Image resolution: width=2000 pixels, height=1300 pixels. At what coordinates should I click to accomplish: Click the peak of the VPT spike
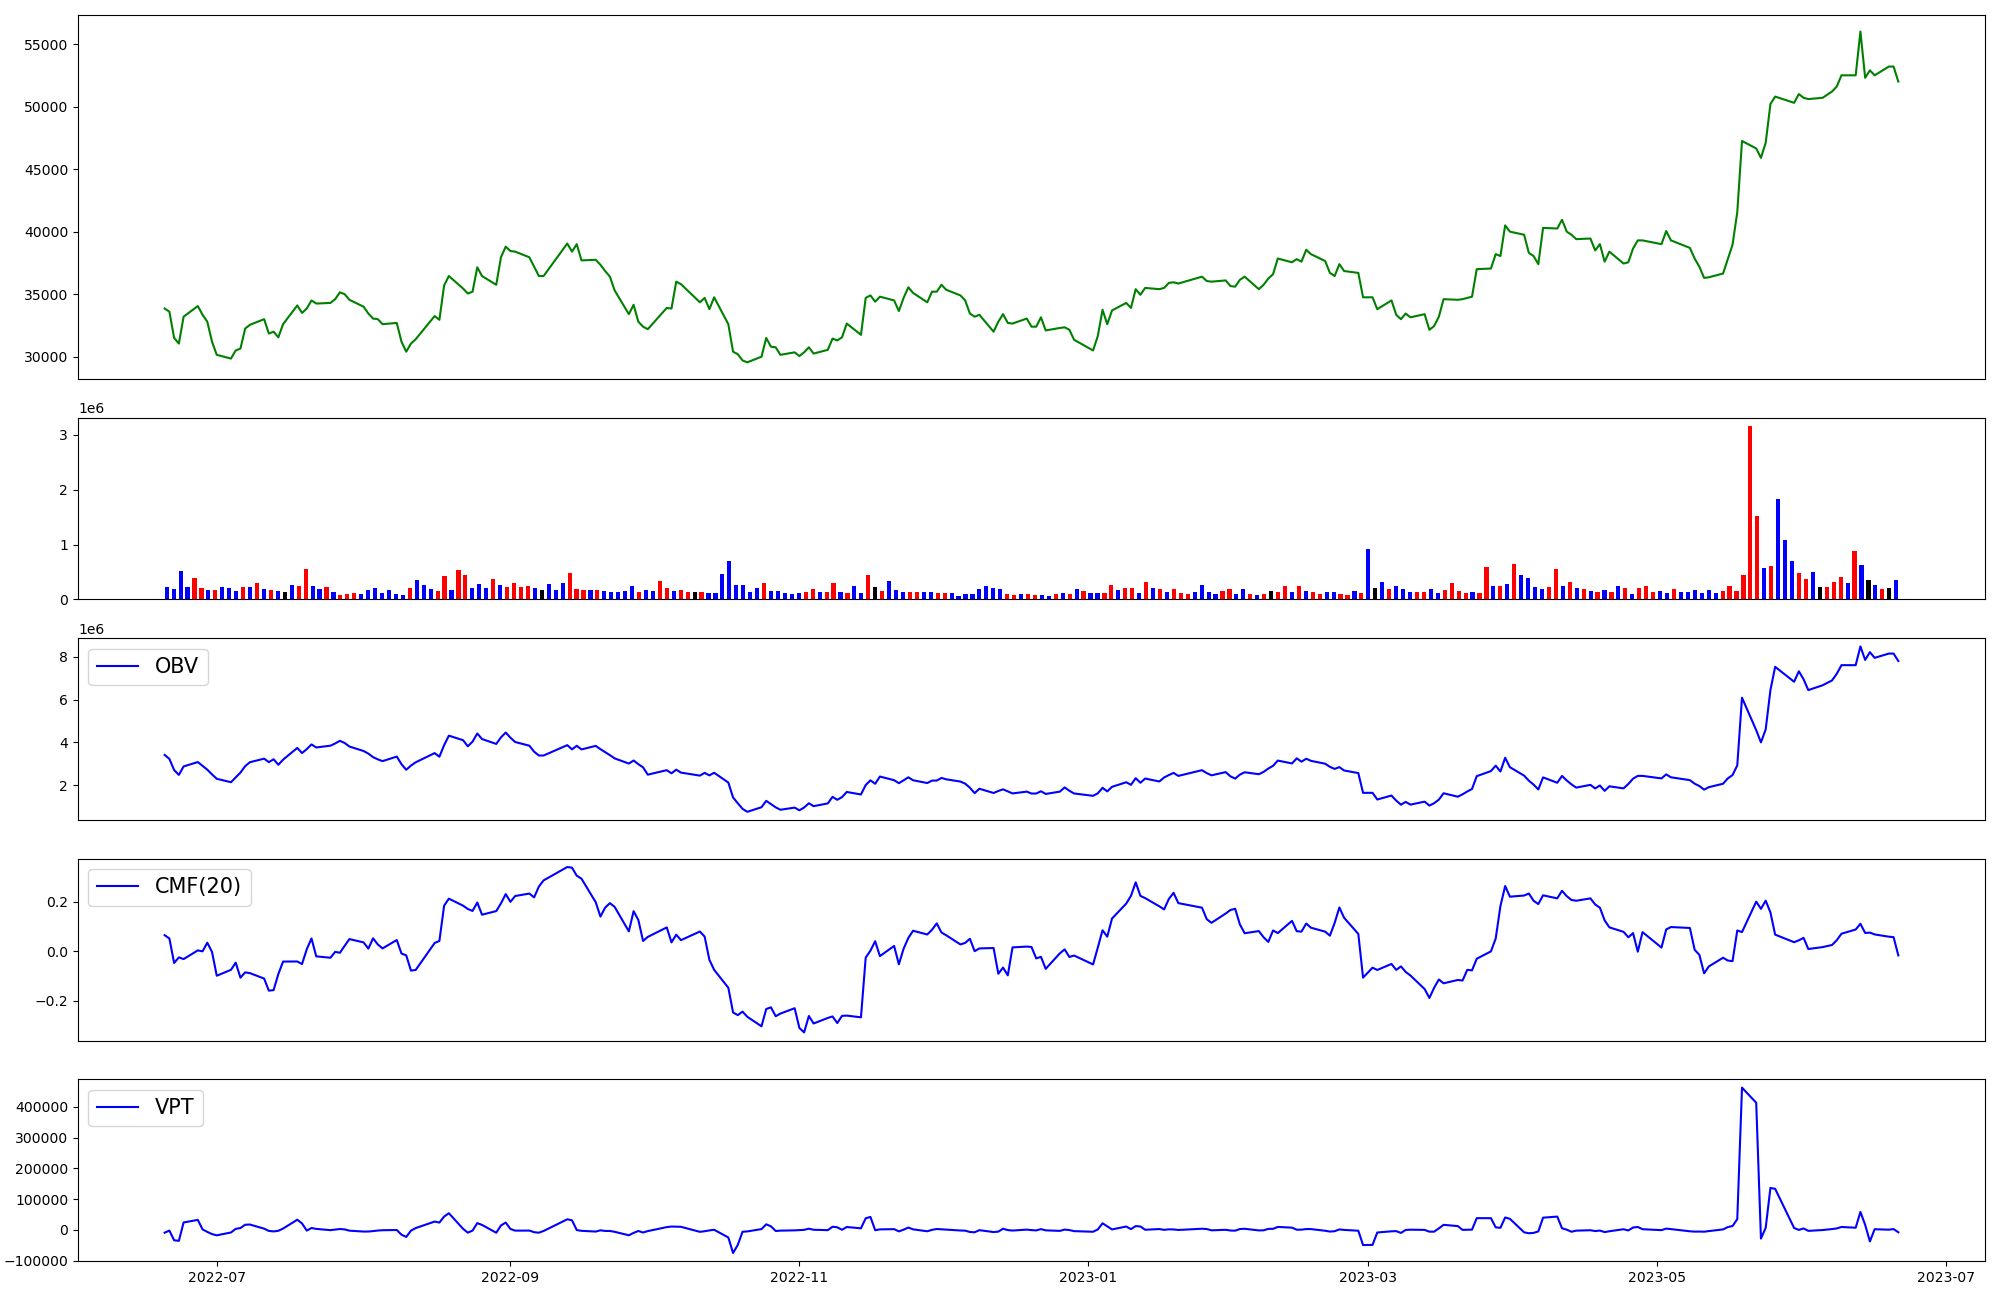click(1742, 1088)
